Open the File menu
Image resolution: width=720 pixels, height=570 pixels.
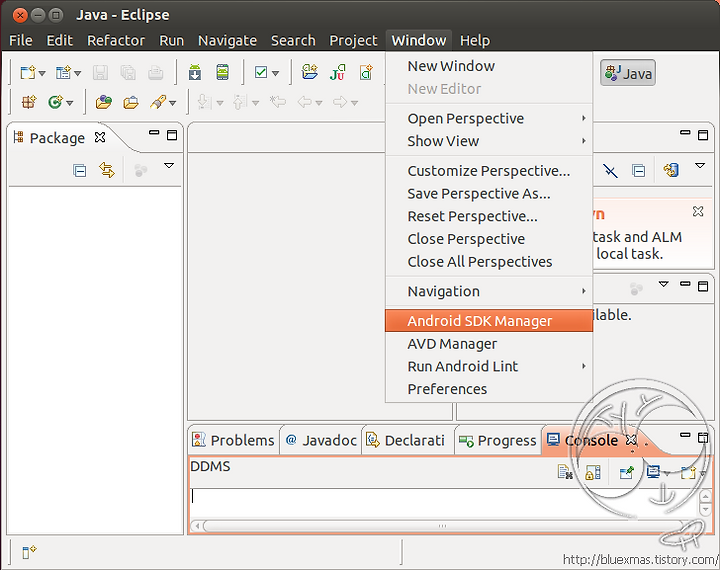tap(21, 40)
